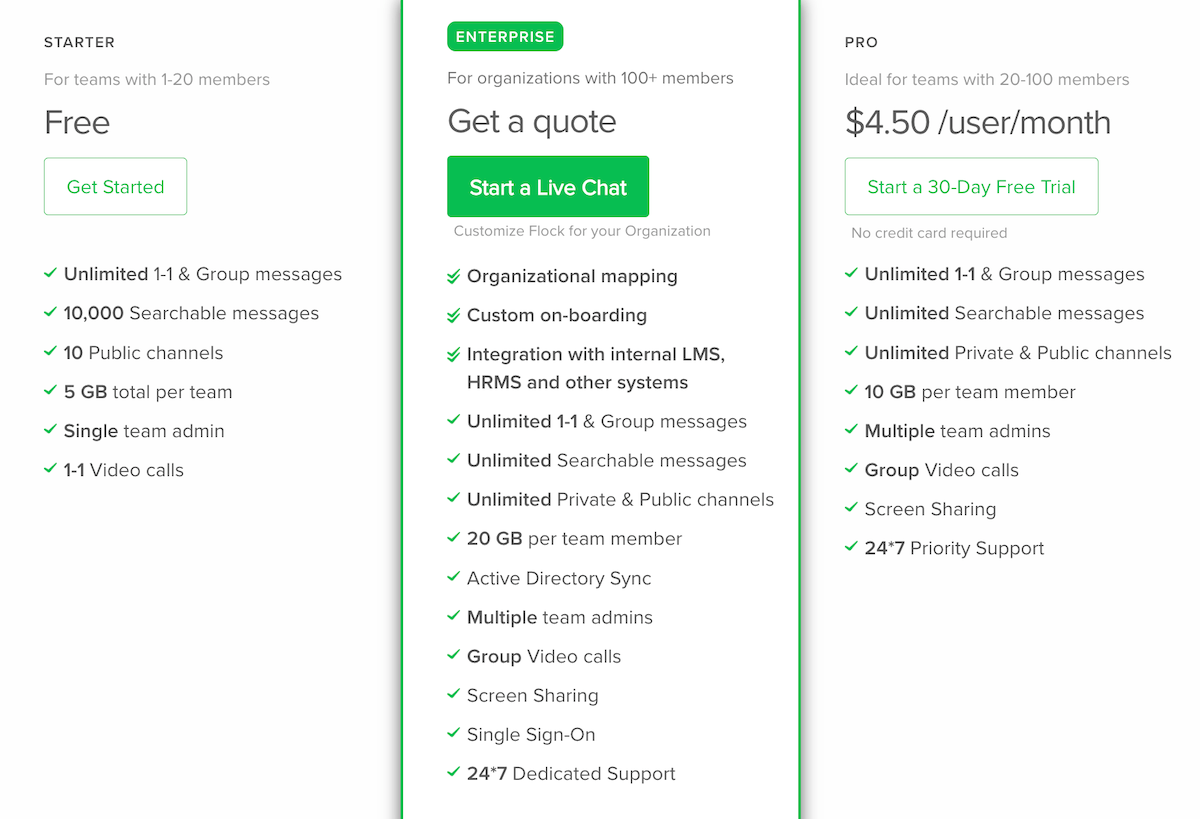This screenshot has width=1200, height=819.
Task: Click the checkmark beside 24*7 Dedicated Support
Action: [454, 773]
